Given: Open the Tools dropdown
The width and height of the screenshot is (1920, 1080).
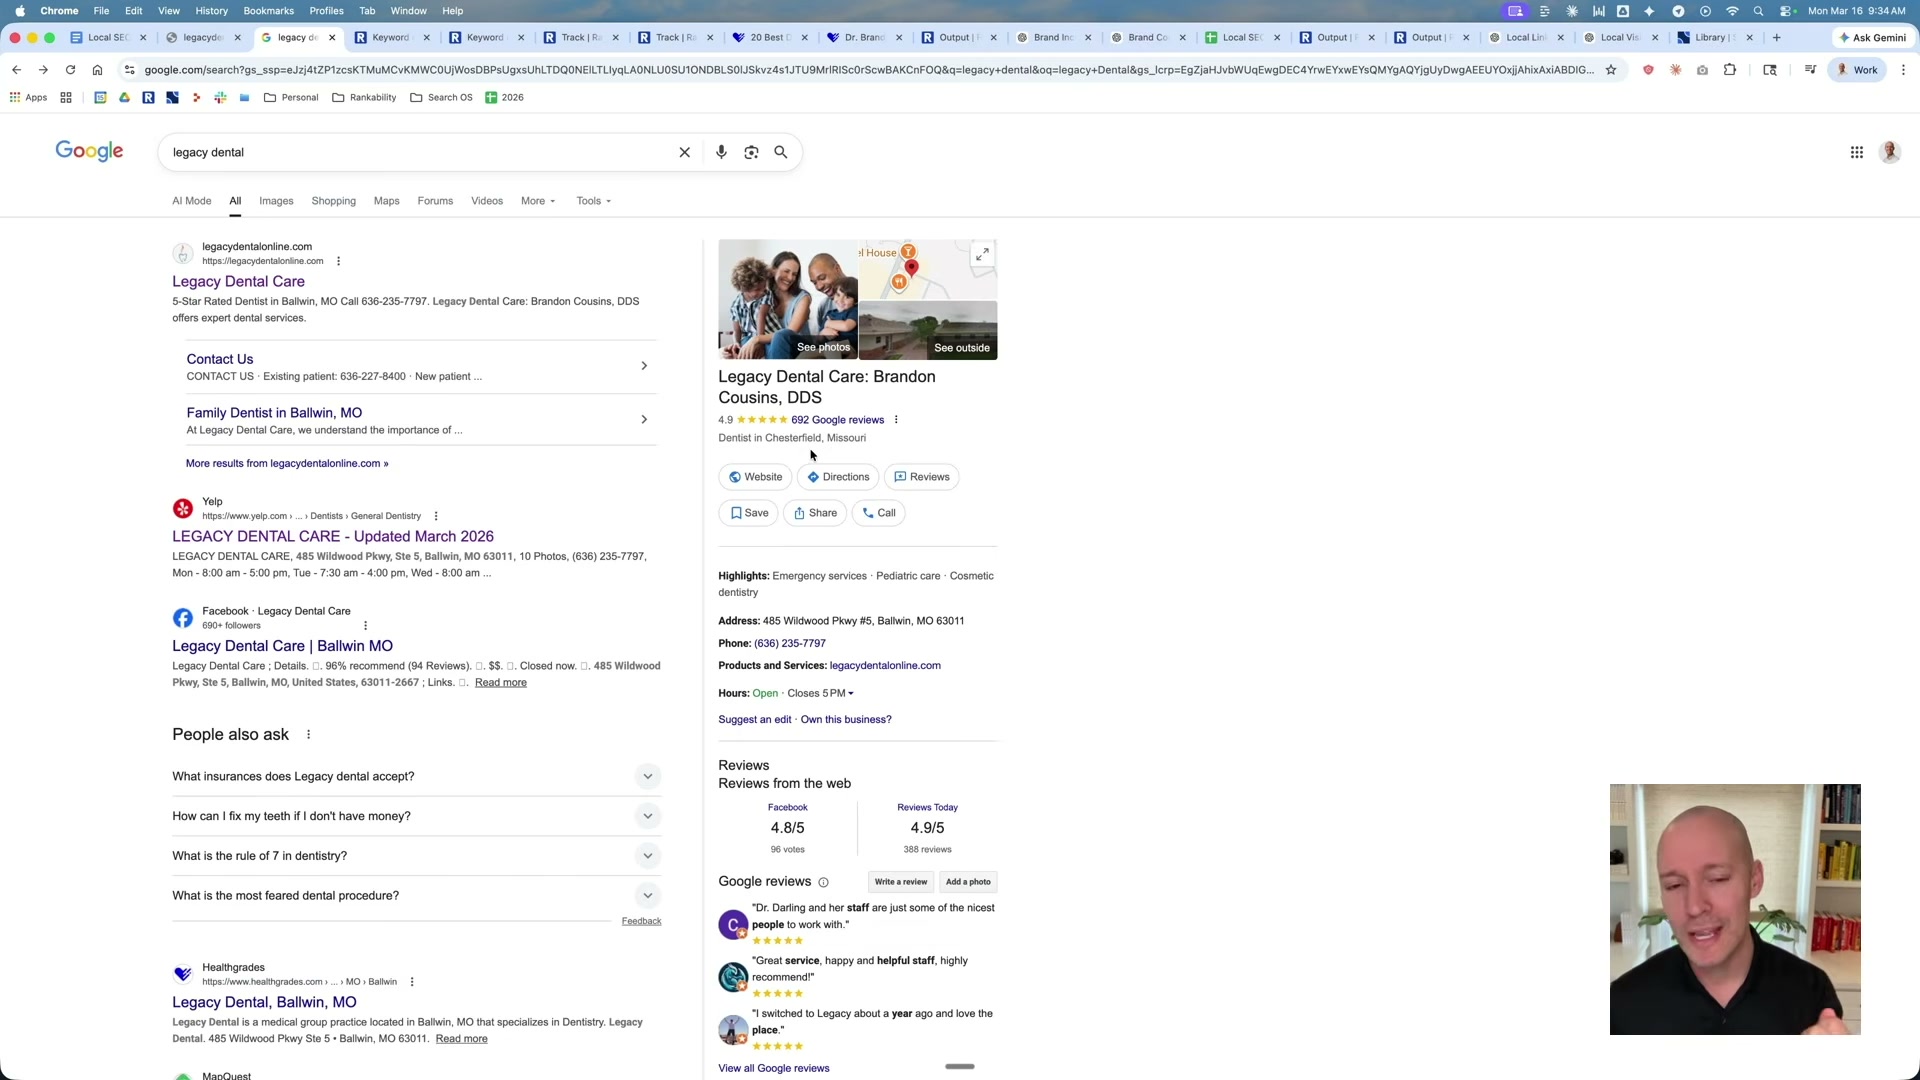Looking at the screenshot, I should pyautogui.click(x=593, y=201).
